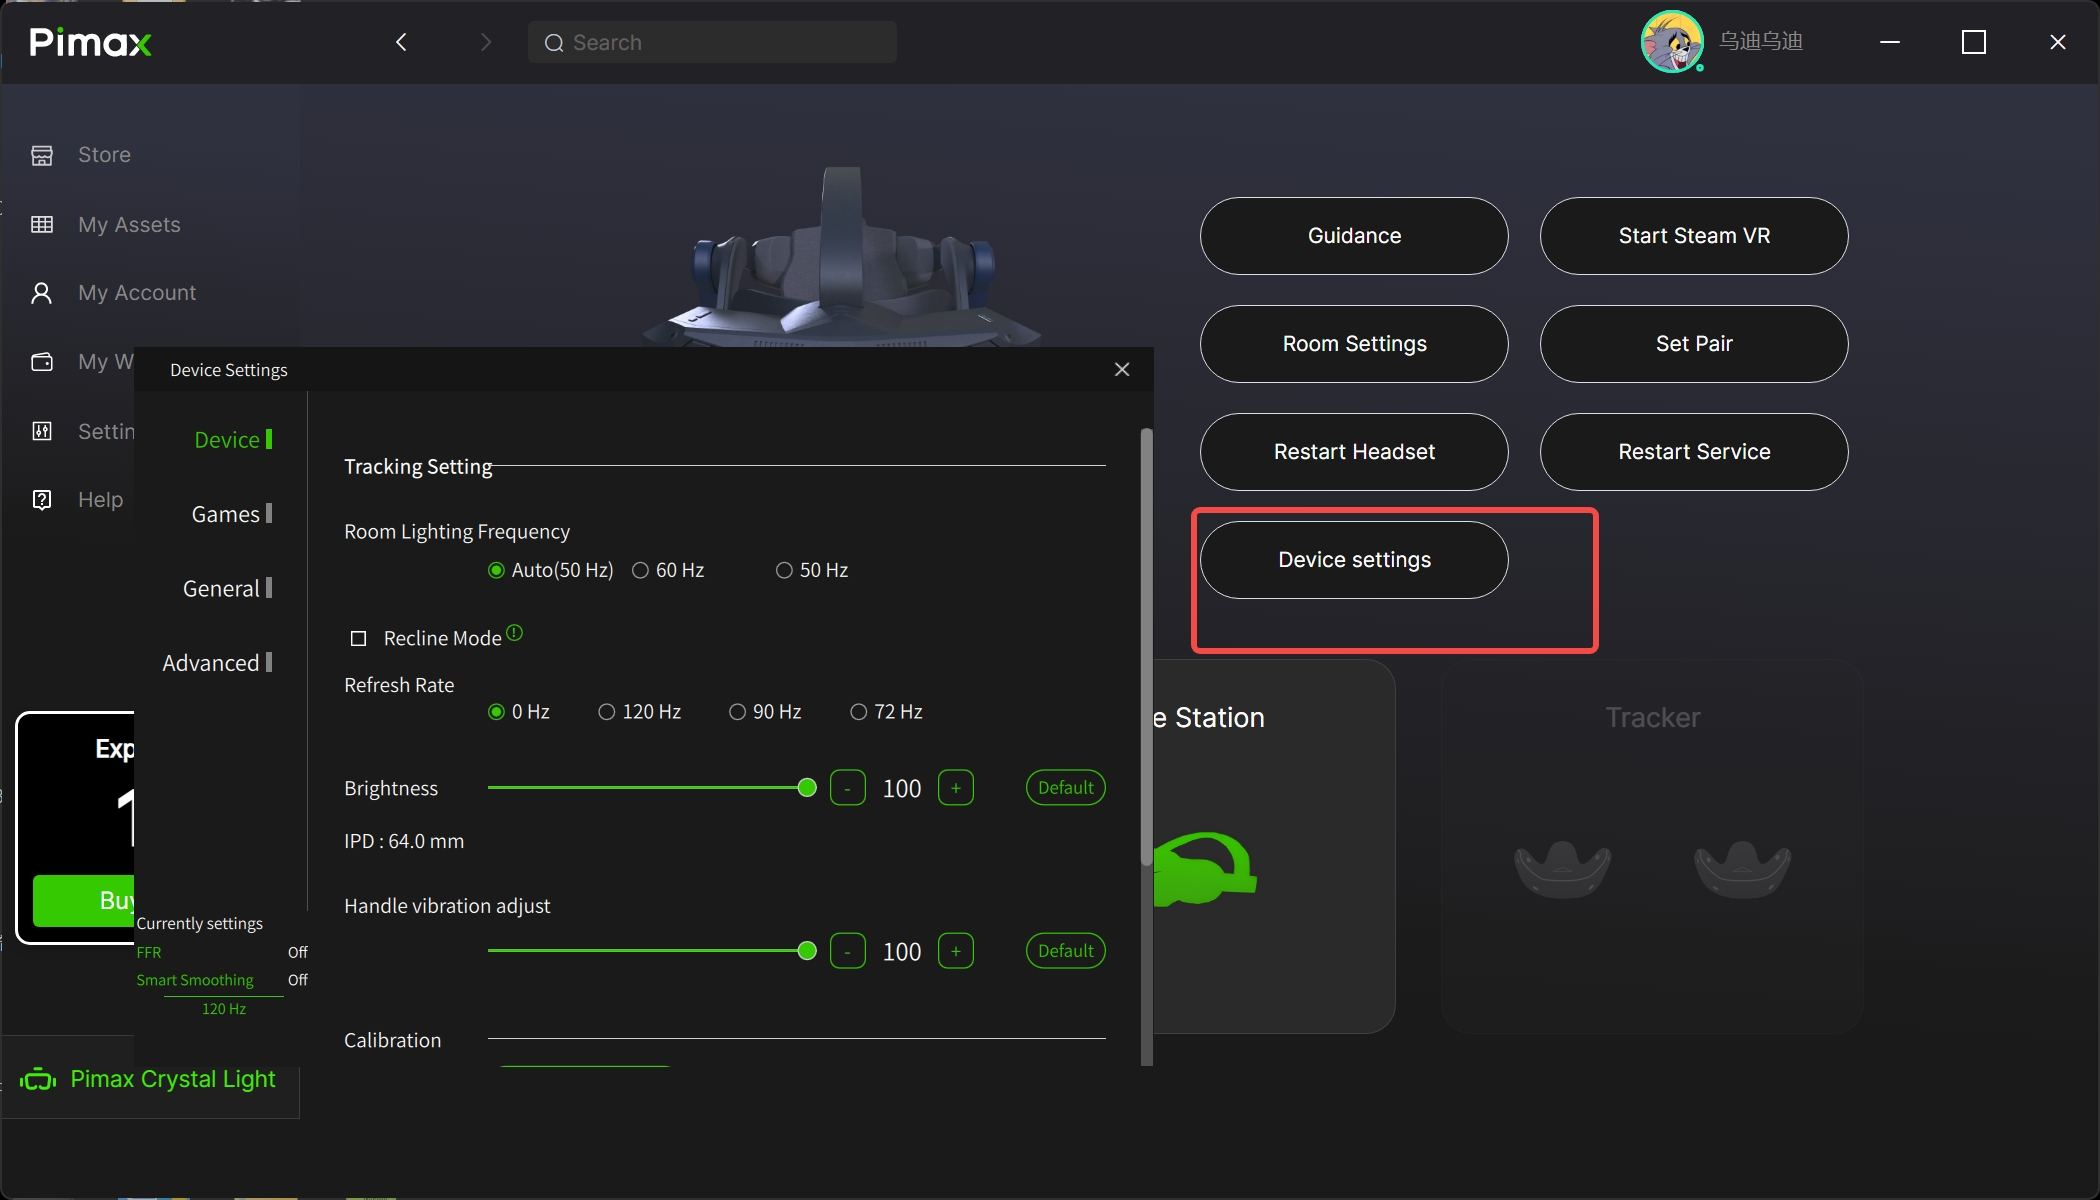
Task: Select the 120 Hz refresh rate
Action: tap(606, 712)
